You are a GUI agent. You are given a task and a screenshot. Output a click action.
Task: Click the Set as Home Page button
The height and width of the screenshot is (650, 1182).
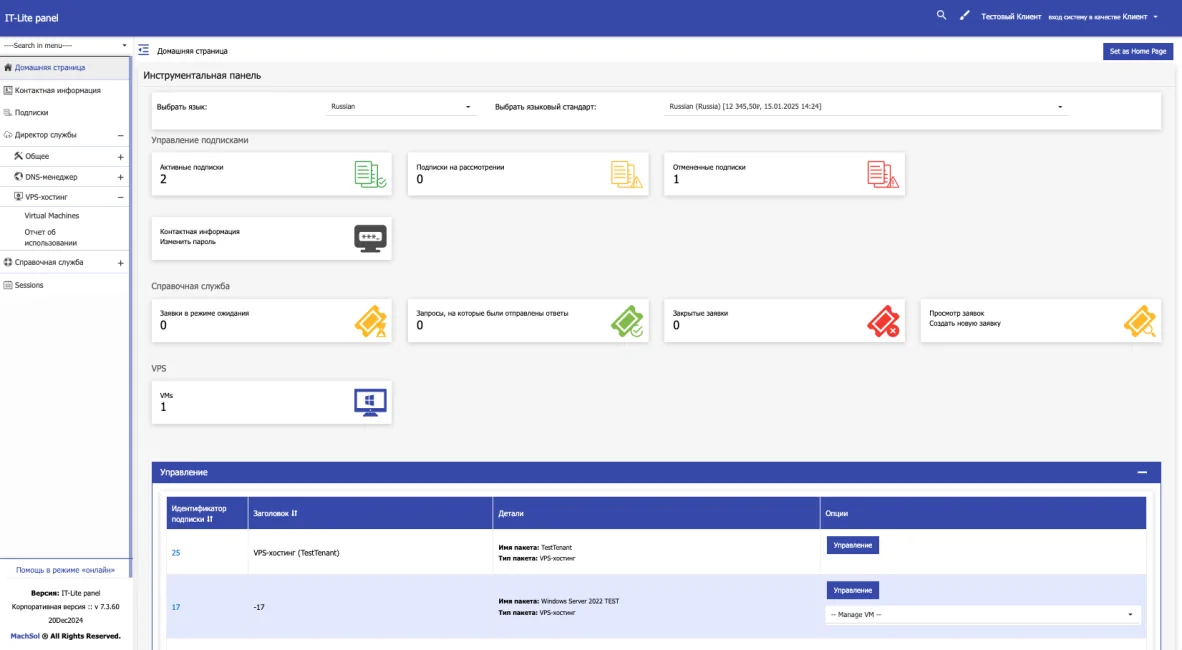[1138, 51]
